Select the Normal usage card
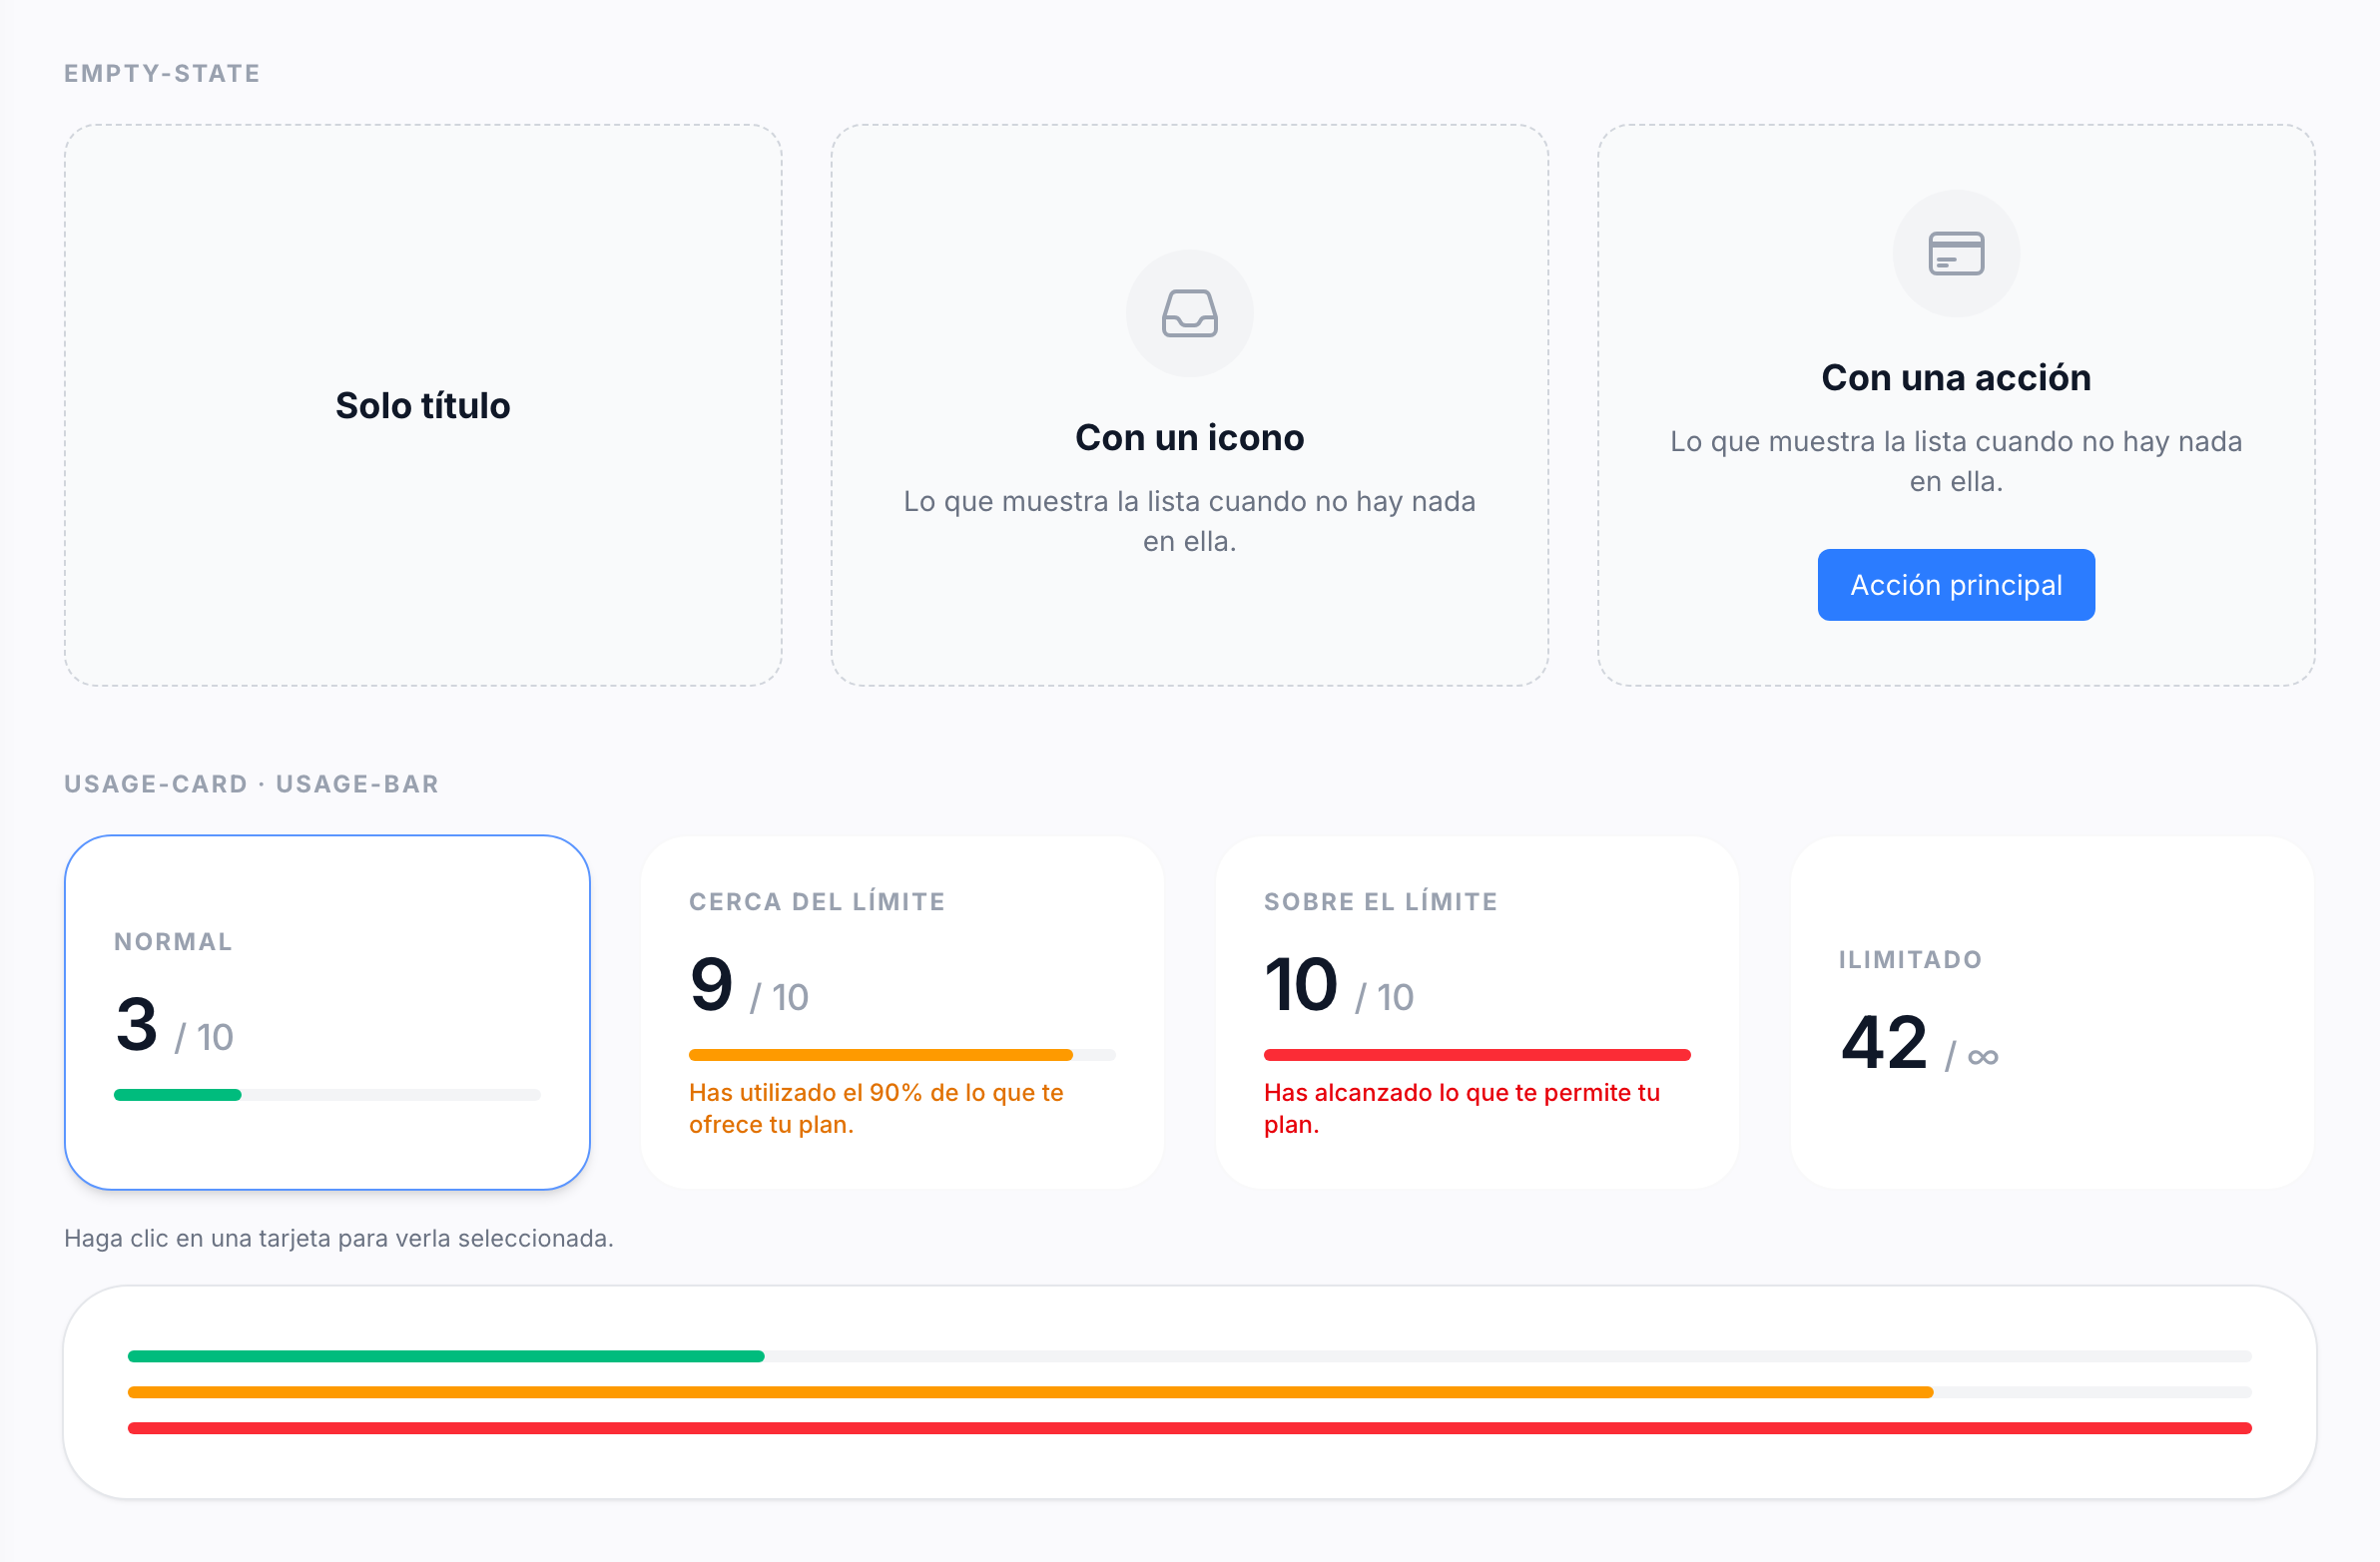 click(x=327, y=1012)
